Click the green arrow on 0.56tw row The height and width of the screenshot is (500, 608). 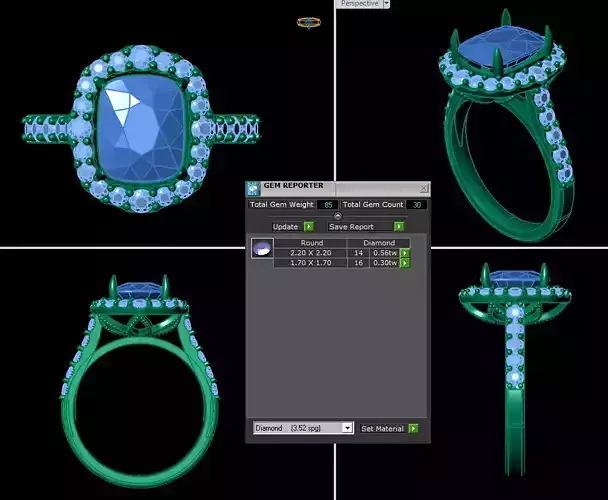pos(405,253)
